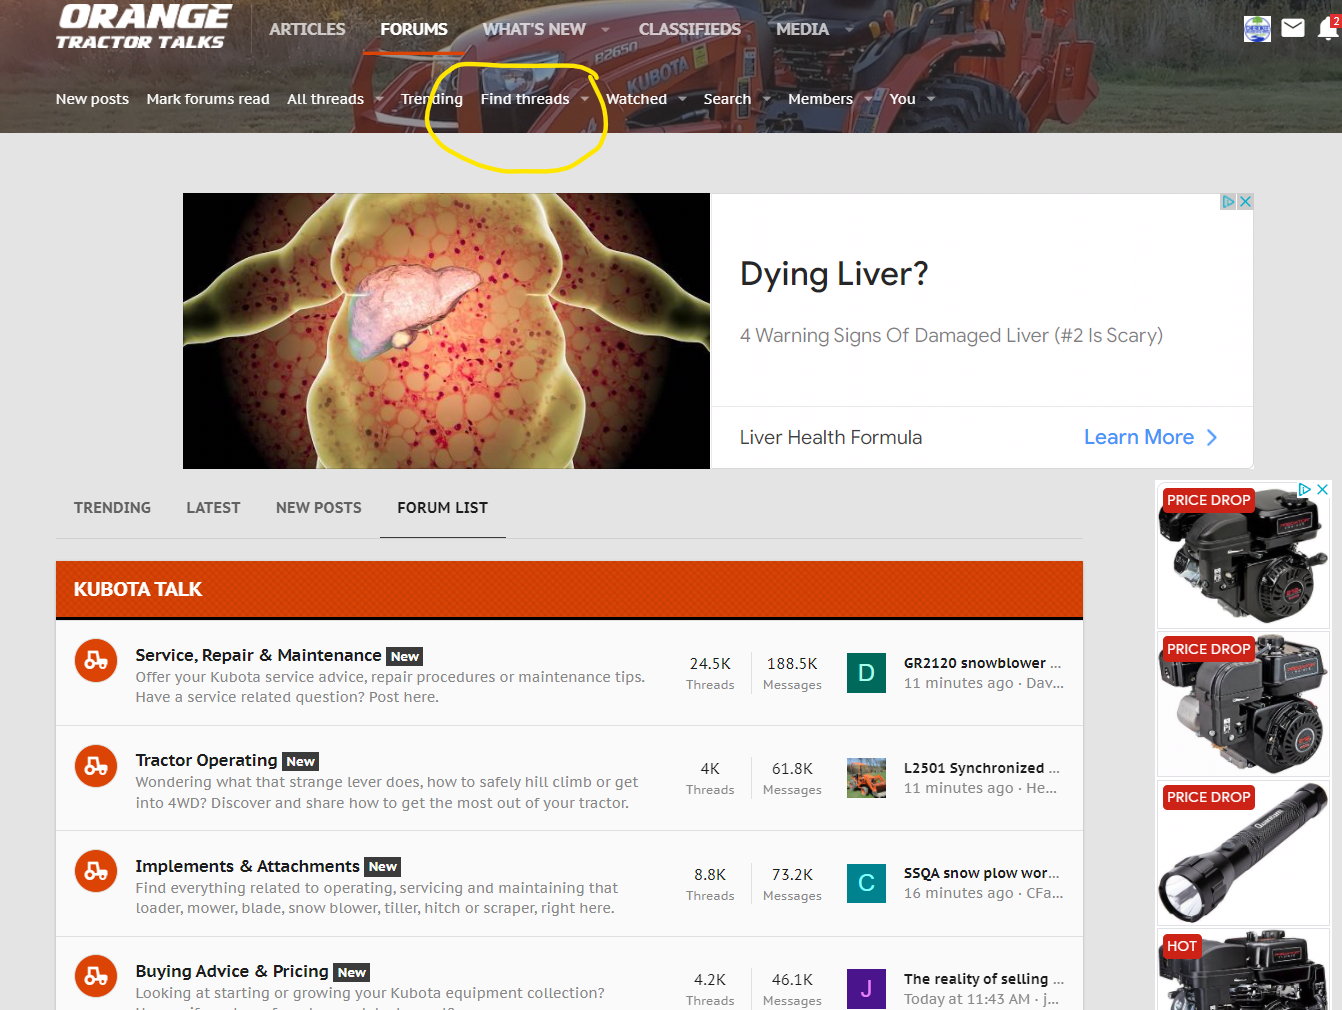Screen dimensions: 1342x1010
Task: Switch to the Trending tab
Action: (x=112, y=508)
